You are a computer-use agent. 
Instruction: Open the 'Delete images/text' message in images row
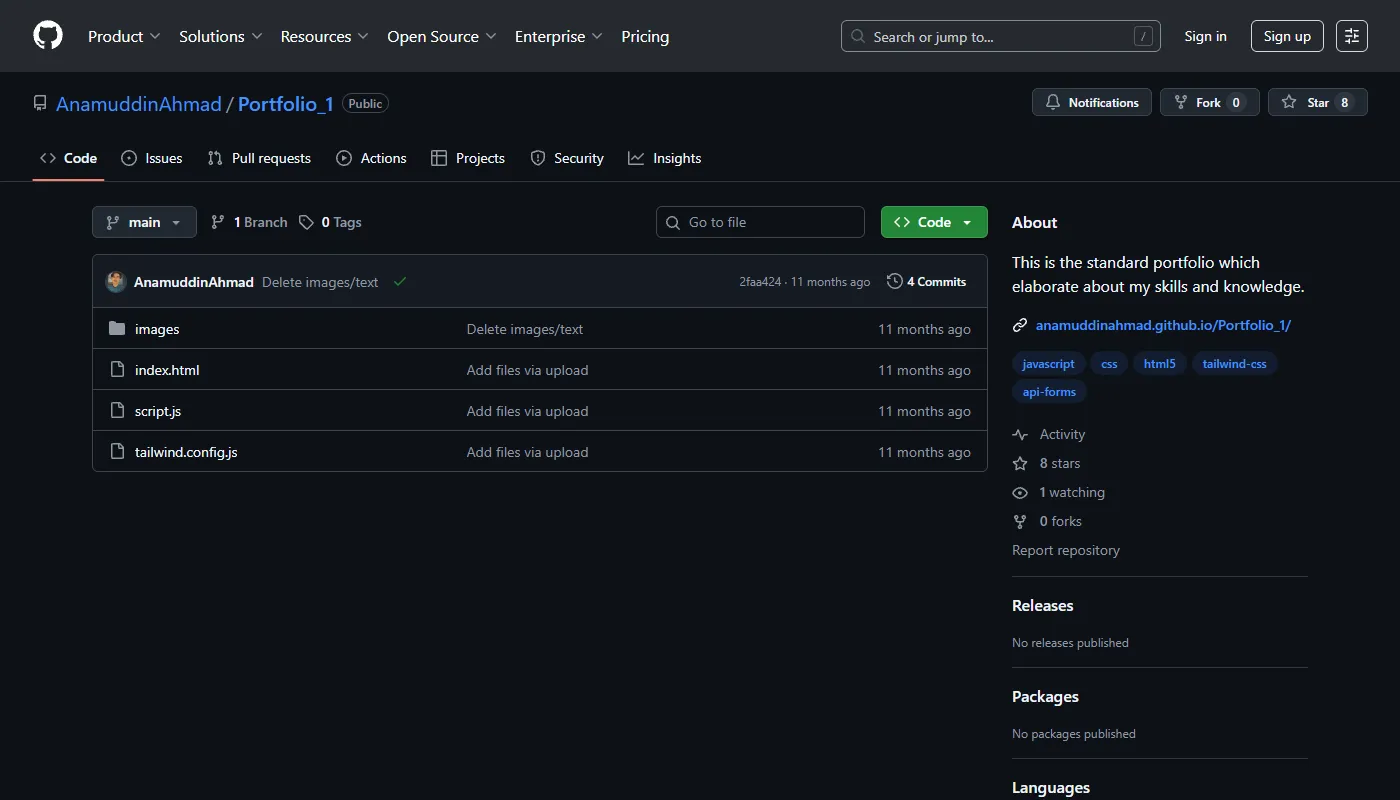525,329
